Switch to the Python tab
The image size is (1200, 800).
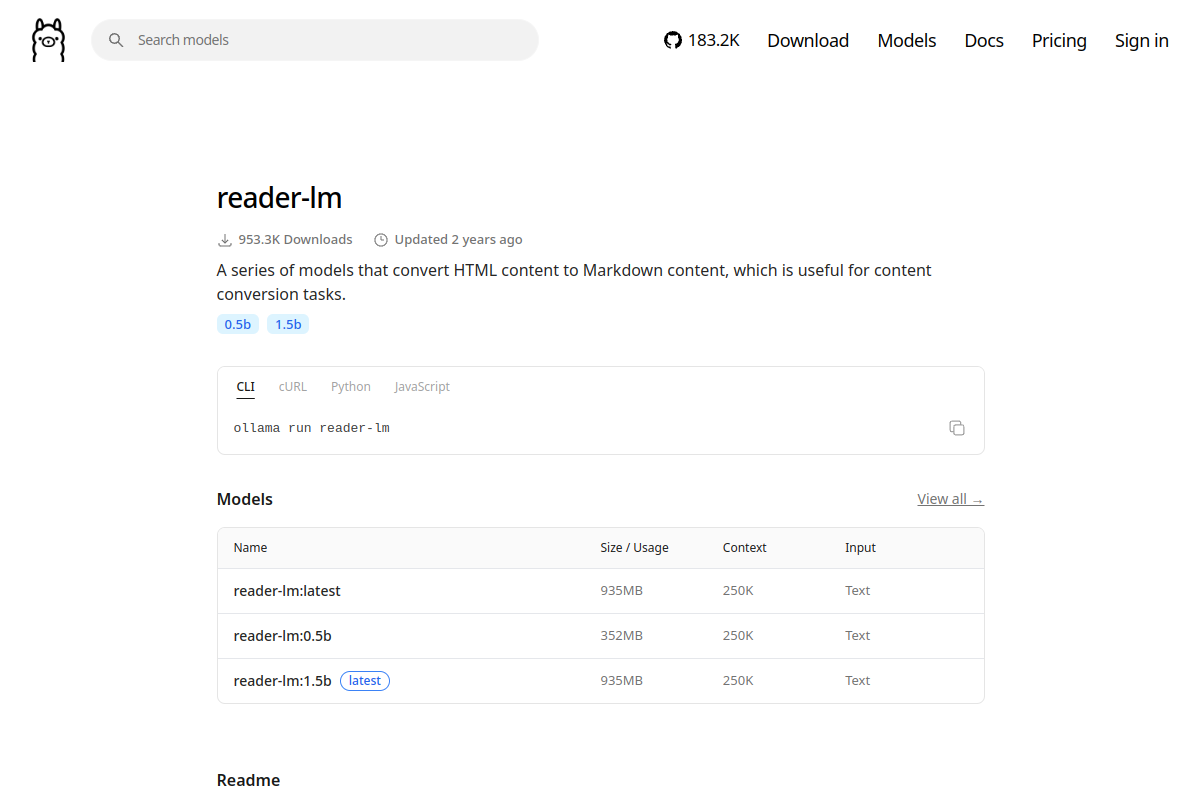(x=351, y=387)
